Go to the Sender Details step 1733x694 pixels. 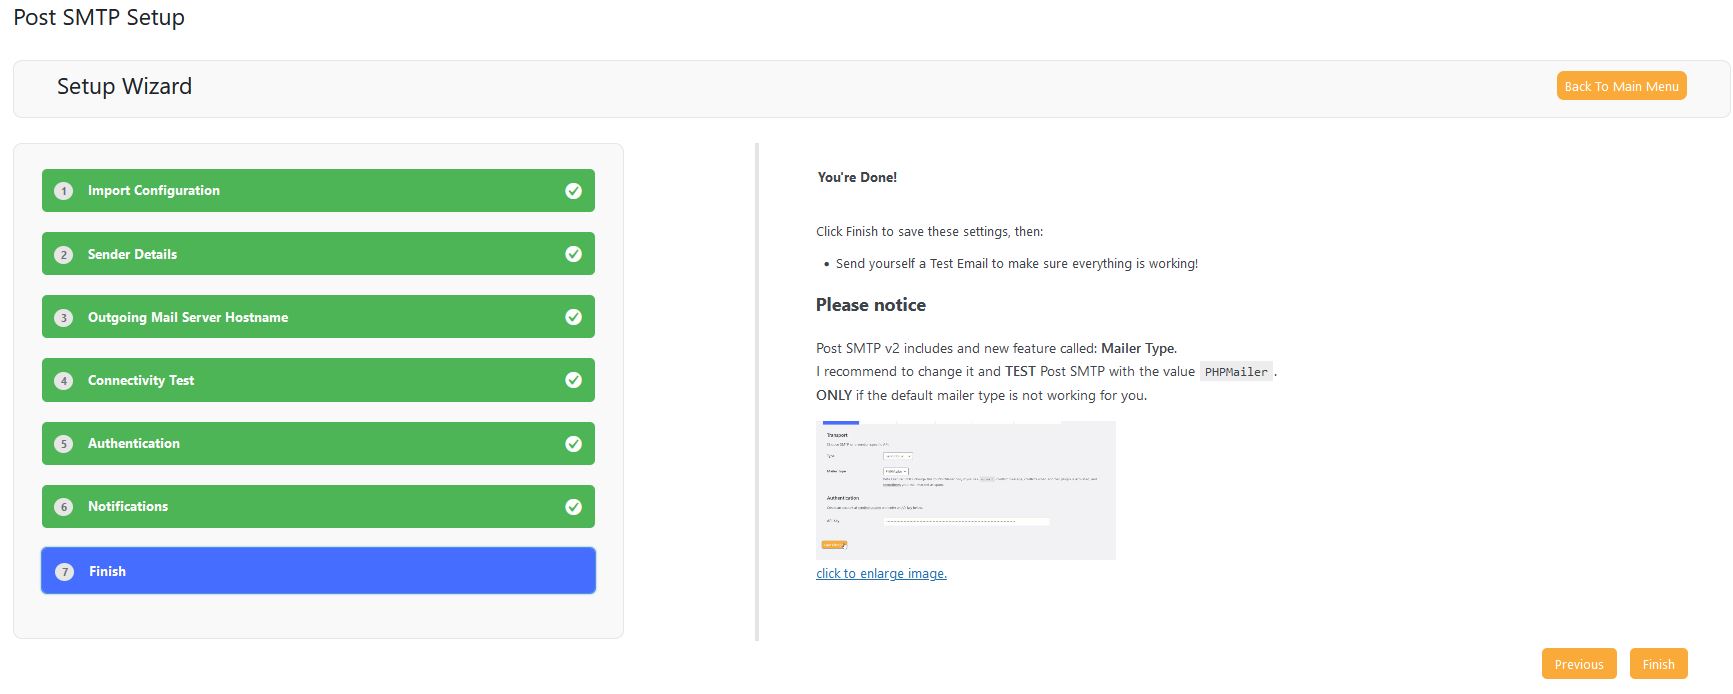coord(318,254)
